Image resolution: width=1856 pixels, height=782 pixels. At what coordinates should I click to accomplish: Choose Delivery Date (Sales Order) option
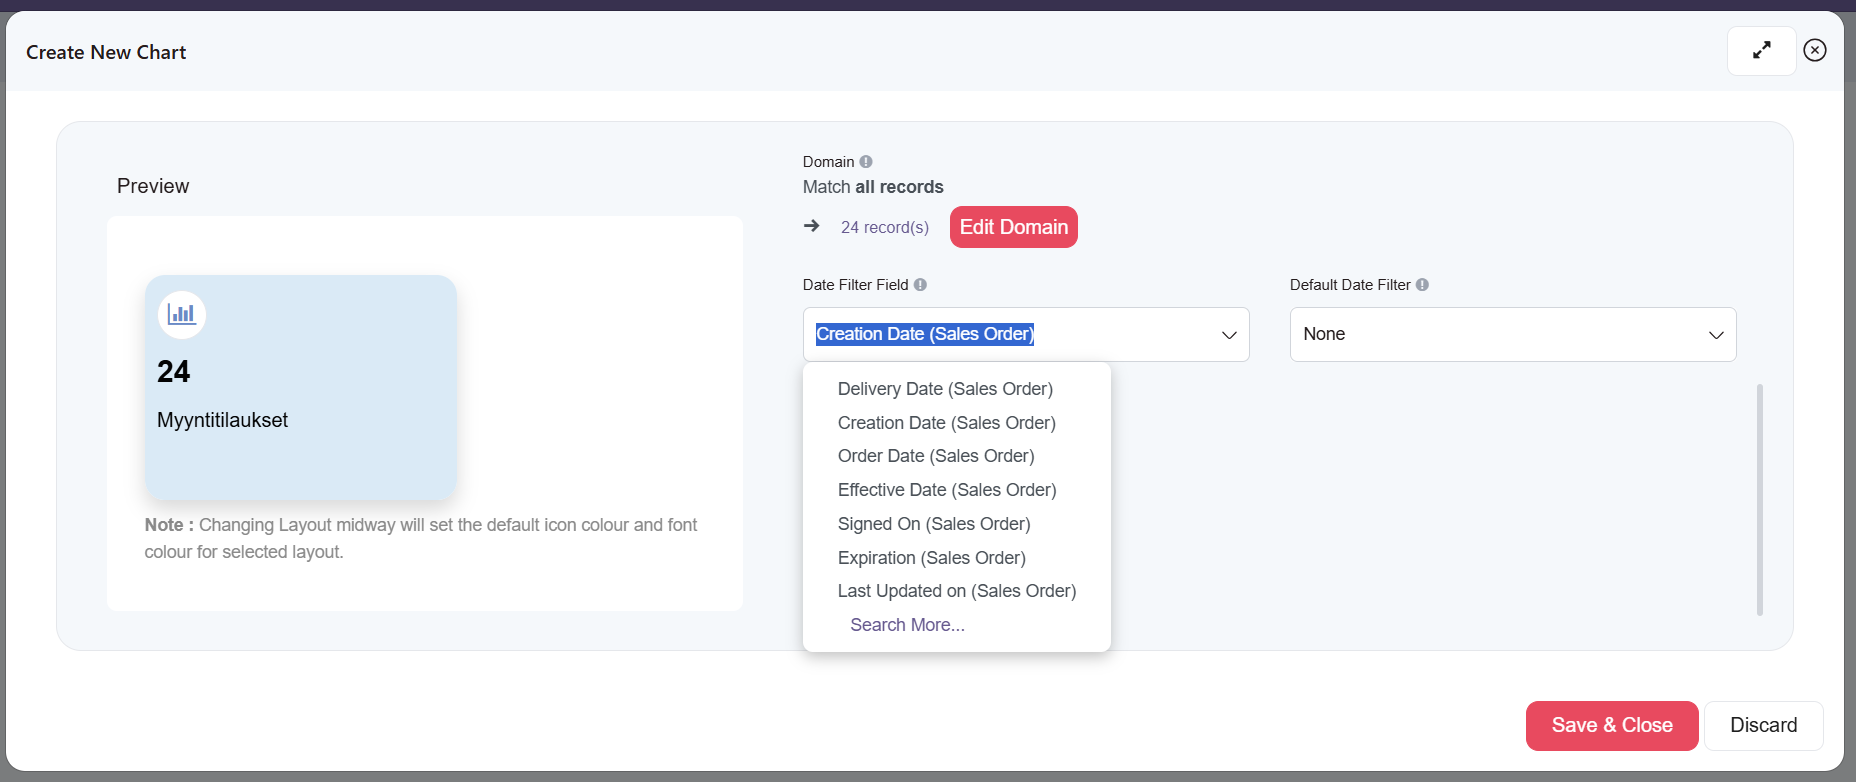945,389
